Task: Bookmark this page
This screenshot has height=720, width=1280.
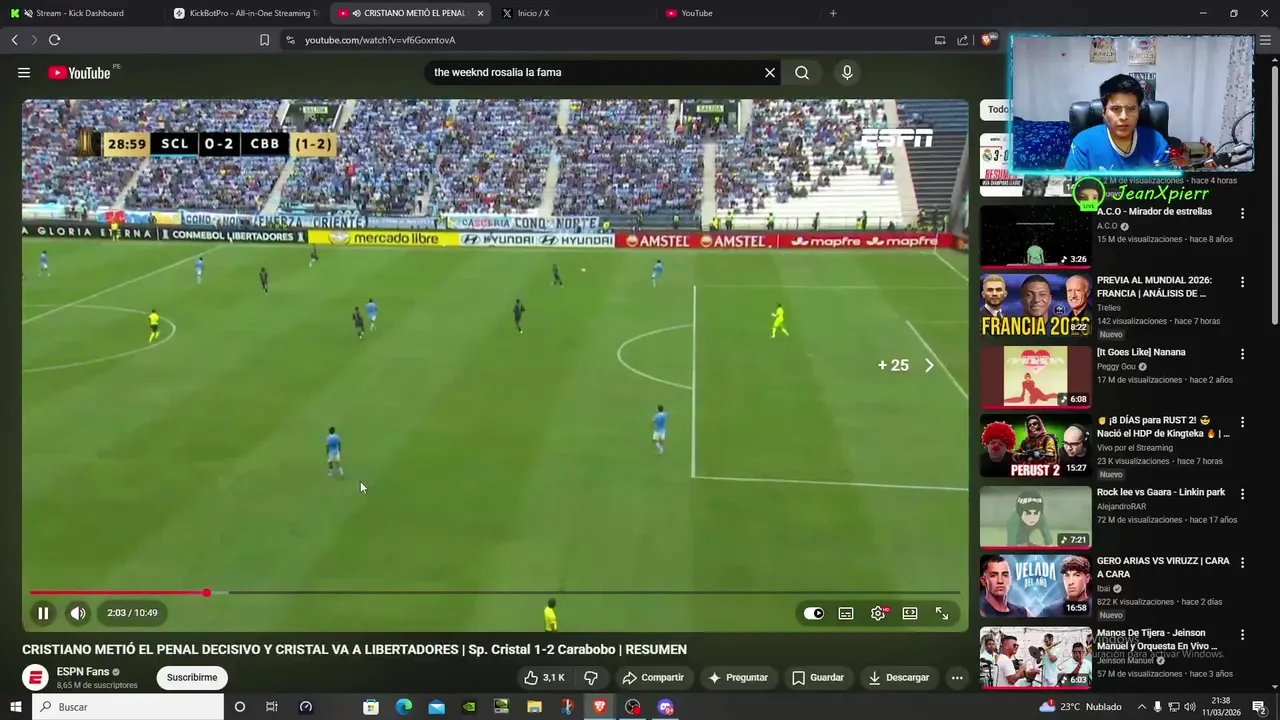Action: click(x=264, y=40)
